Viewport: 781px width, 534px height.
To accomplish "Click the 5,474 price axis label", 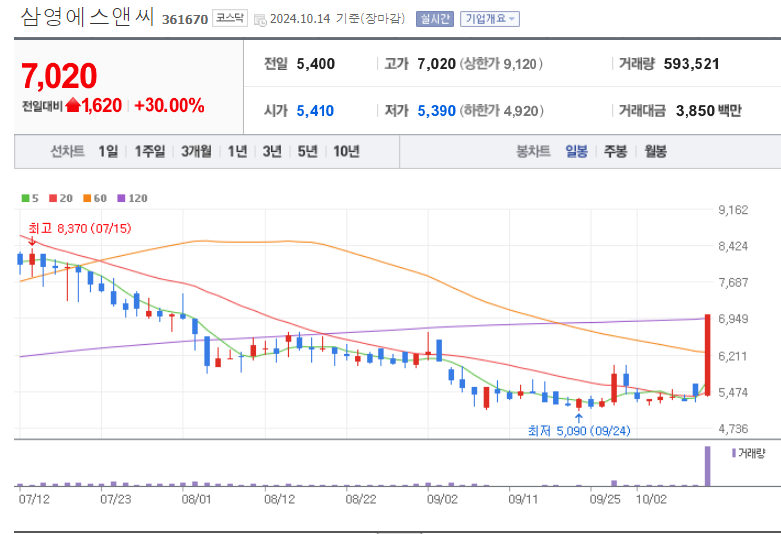I will (x=733, y=393).
